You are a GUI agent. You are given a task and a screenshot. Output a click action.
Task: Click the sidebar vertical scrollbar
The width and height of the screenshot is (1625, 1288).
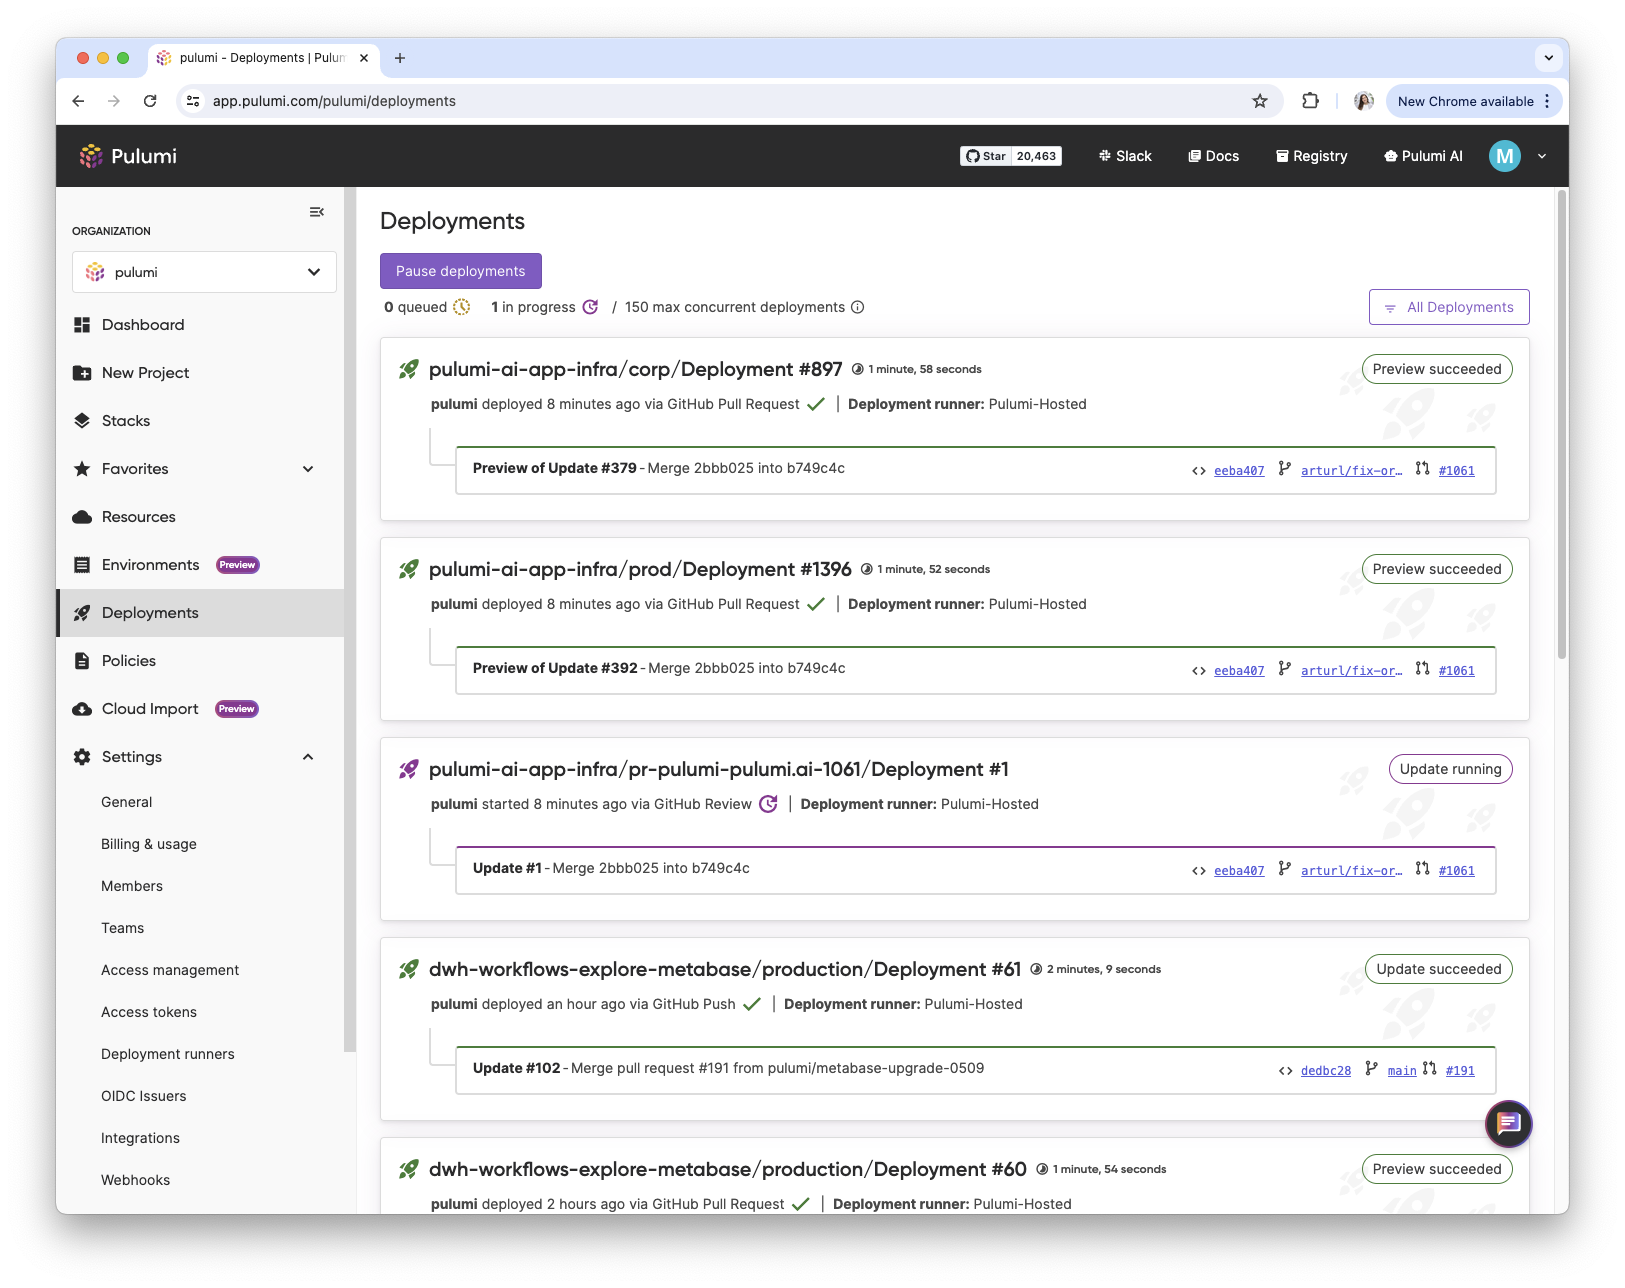click(349, 620)
